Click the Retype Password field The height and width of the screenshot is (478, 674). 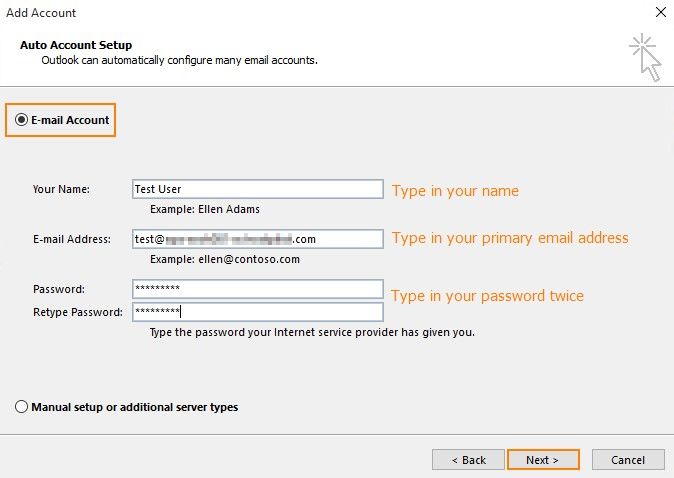[257, 312]
